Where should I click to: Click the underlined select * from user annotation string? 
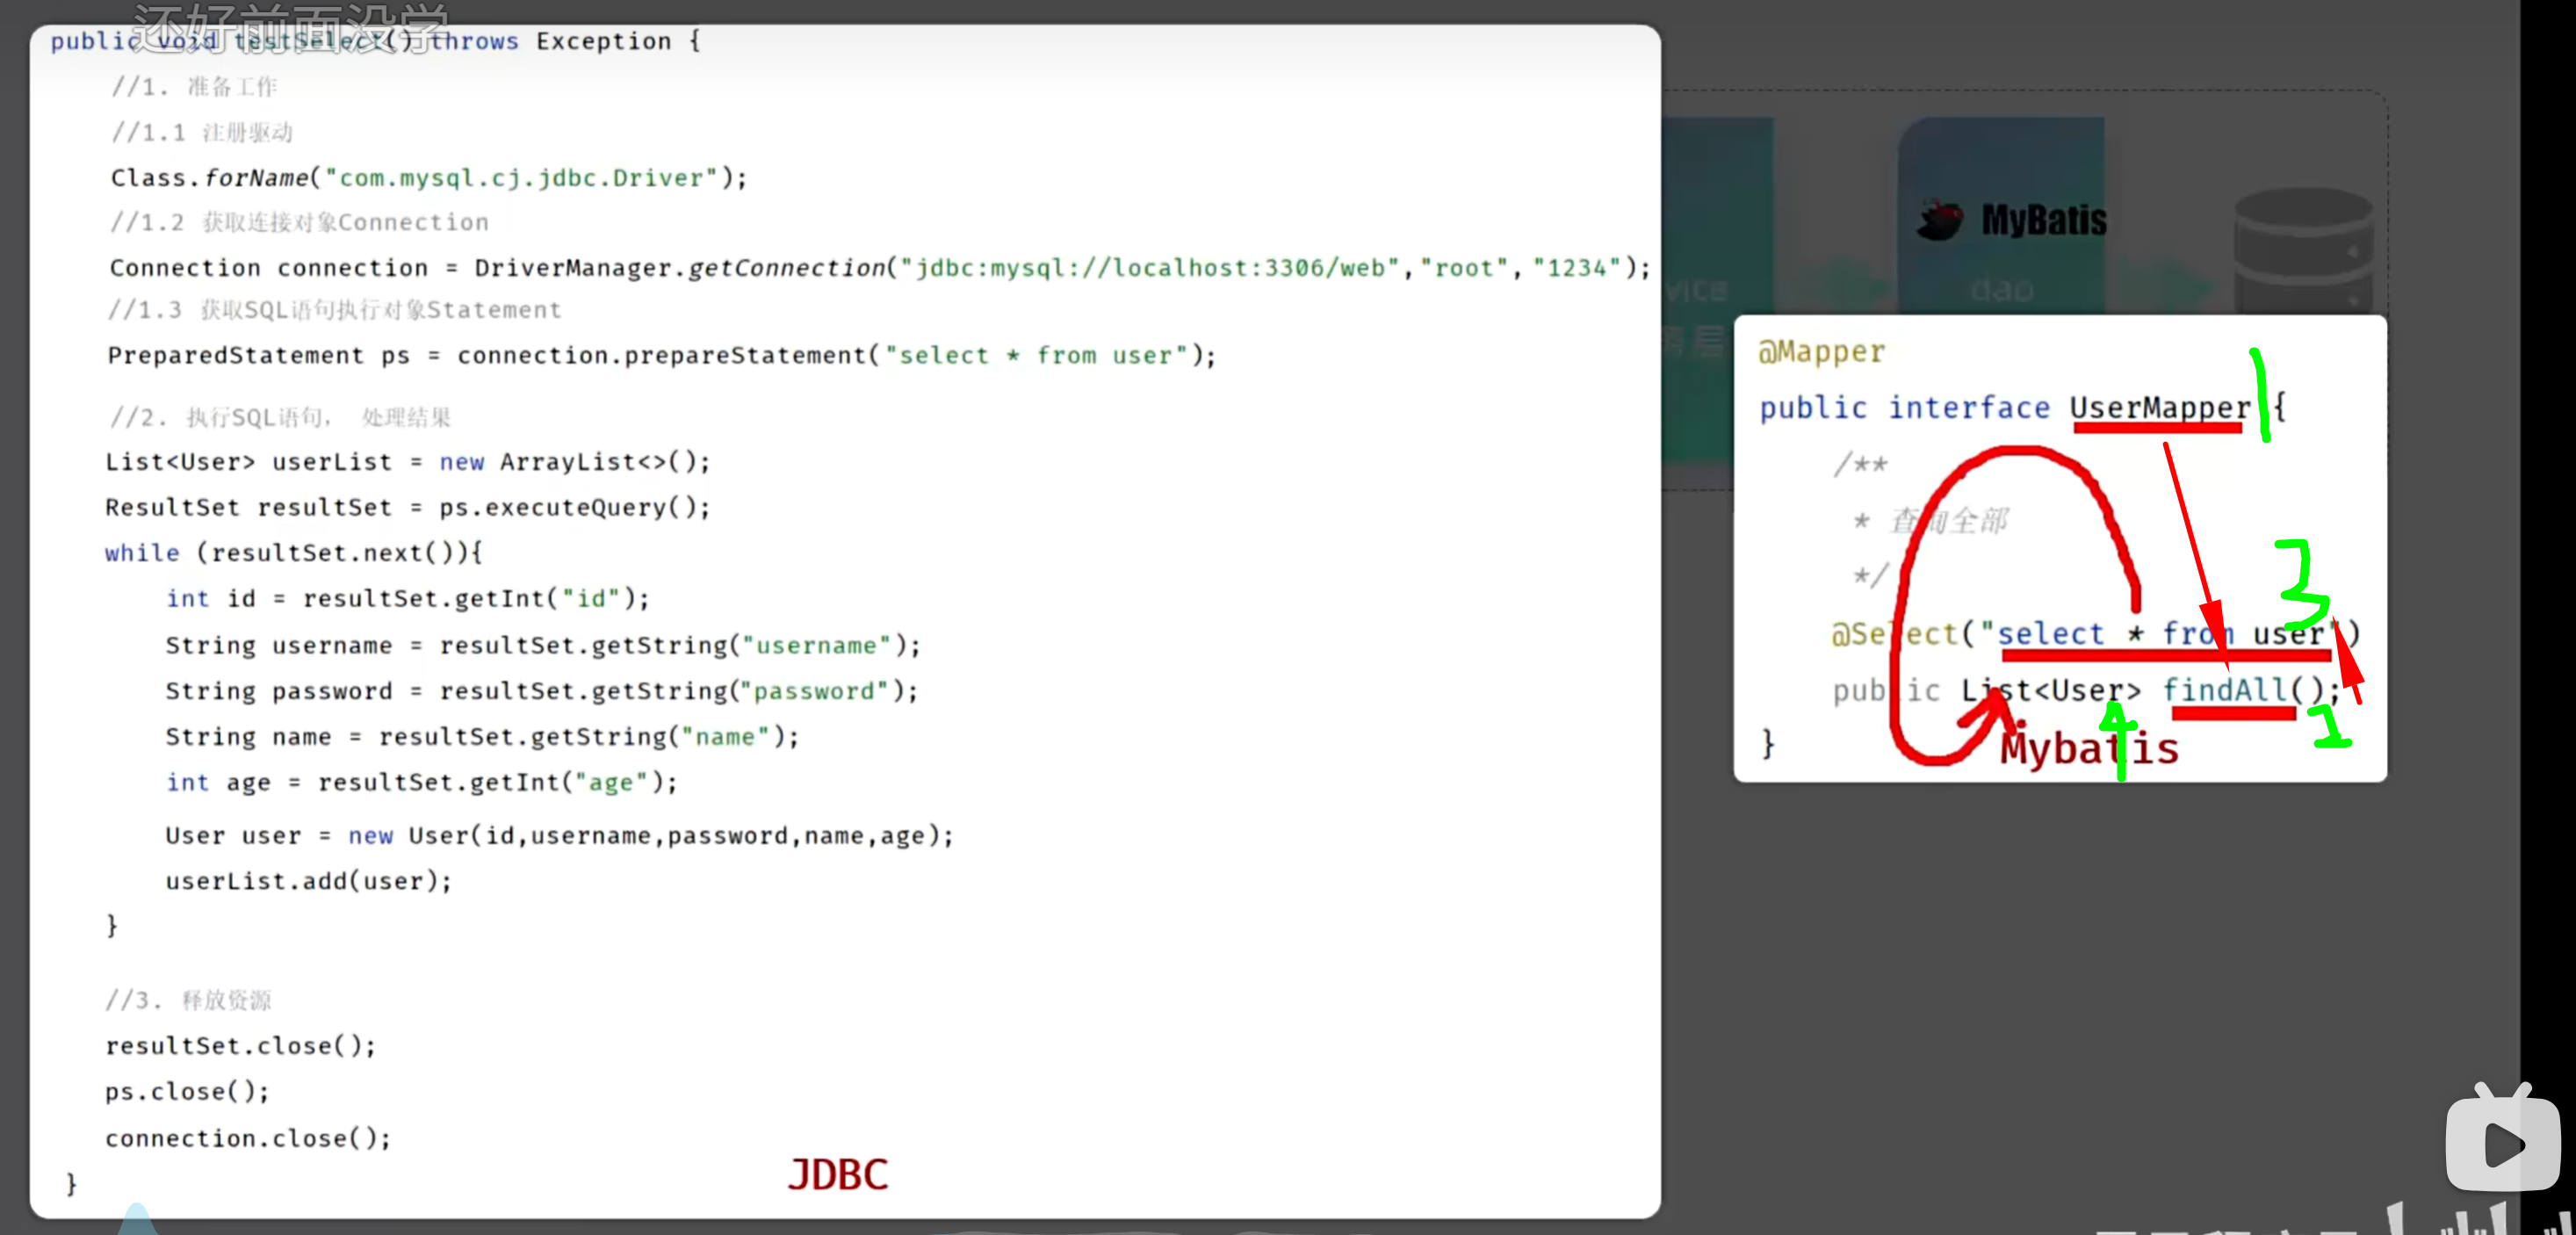click(2164, 634)
